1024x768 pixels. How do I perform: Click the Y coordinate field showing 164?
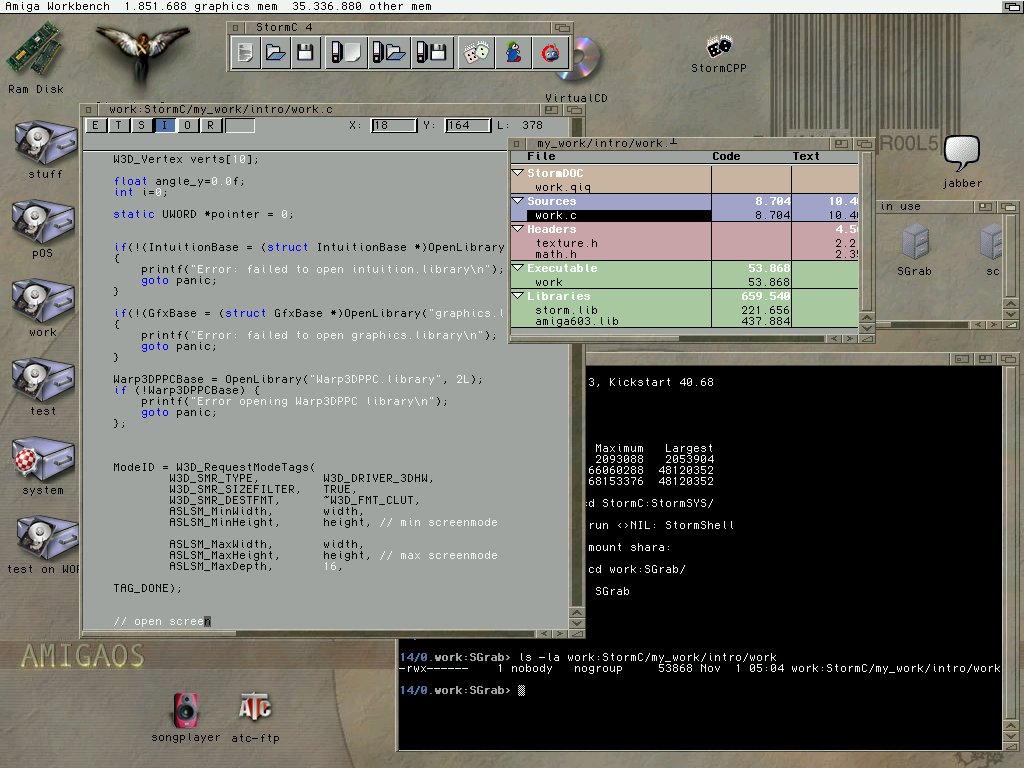[x=468, y=125]
